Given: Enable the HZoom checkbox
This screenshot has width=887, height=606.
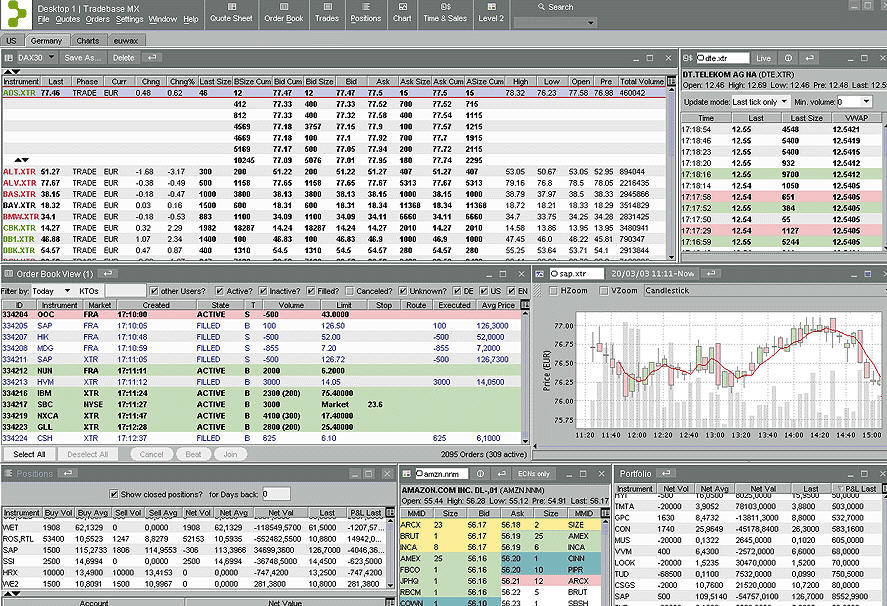Looking at the screenshot, I should point(554,291).
